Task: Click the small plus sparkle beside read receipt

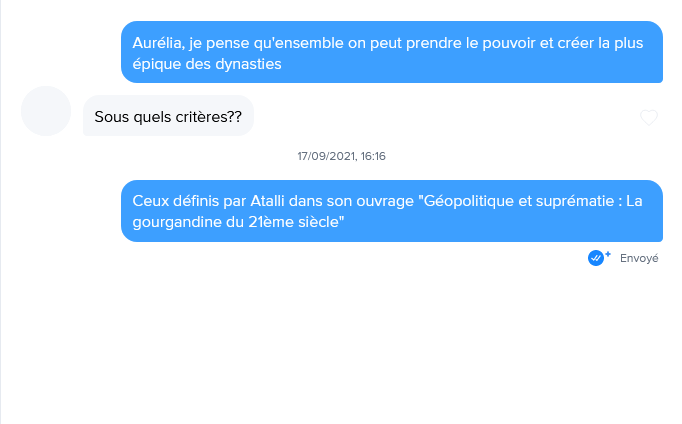Action: tap(608, 254)
